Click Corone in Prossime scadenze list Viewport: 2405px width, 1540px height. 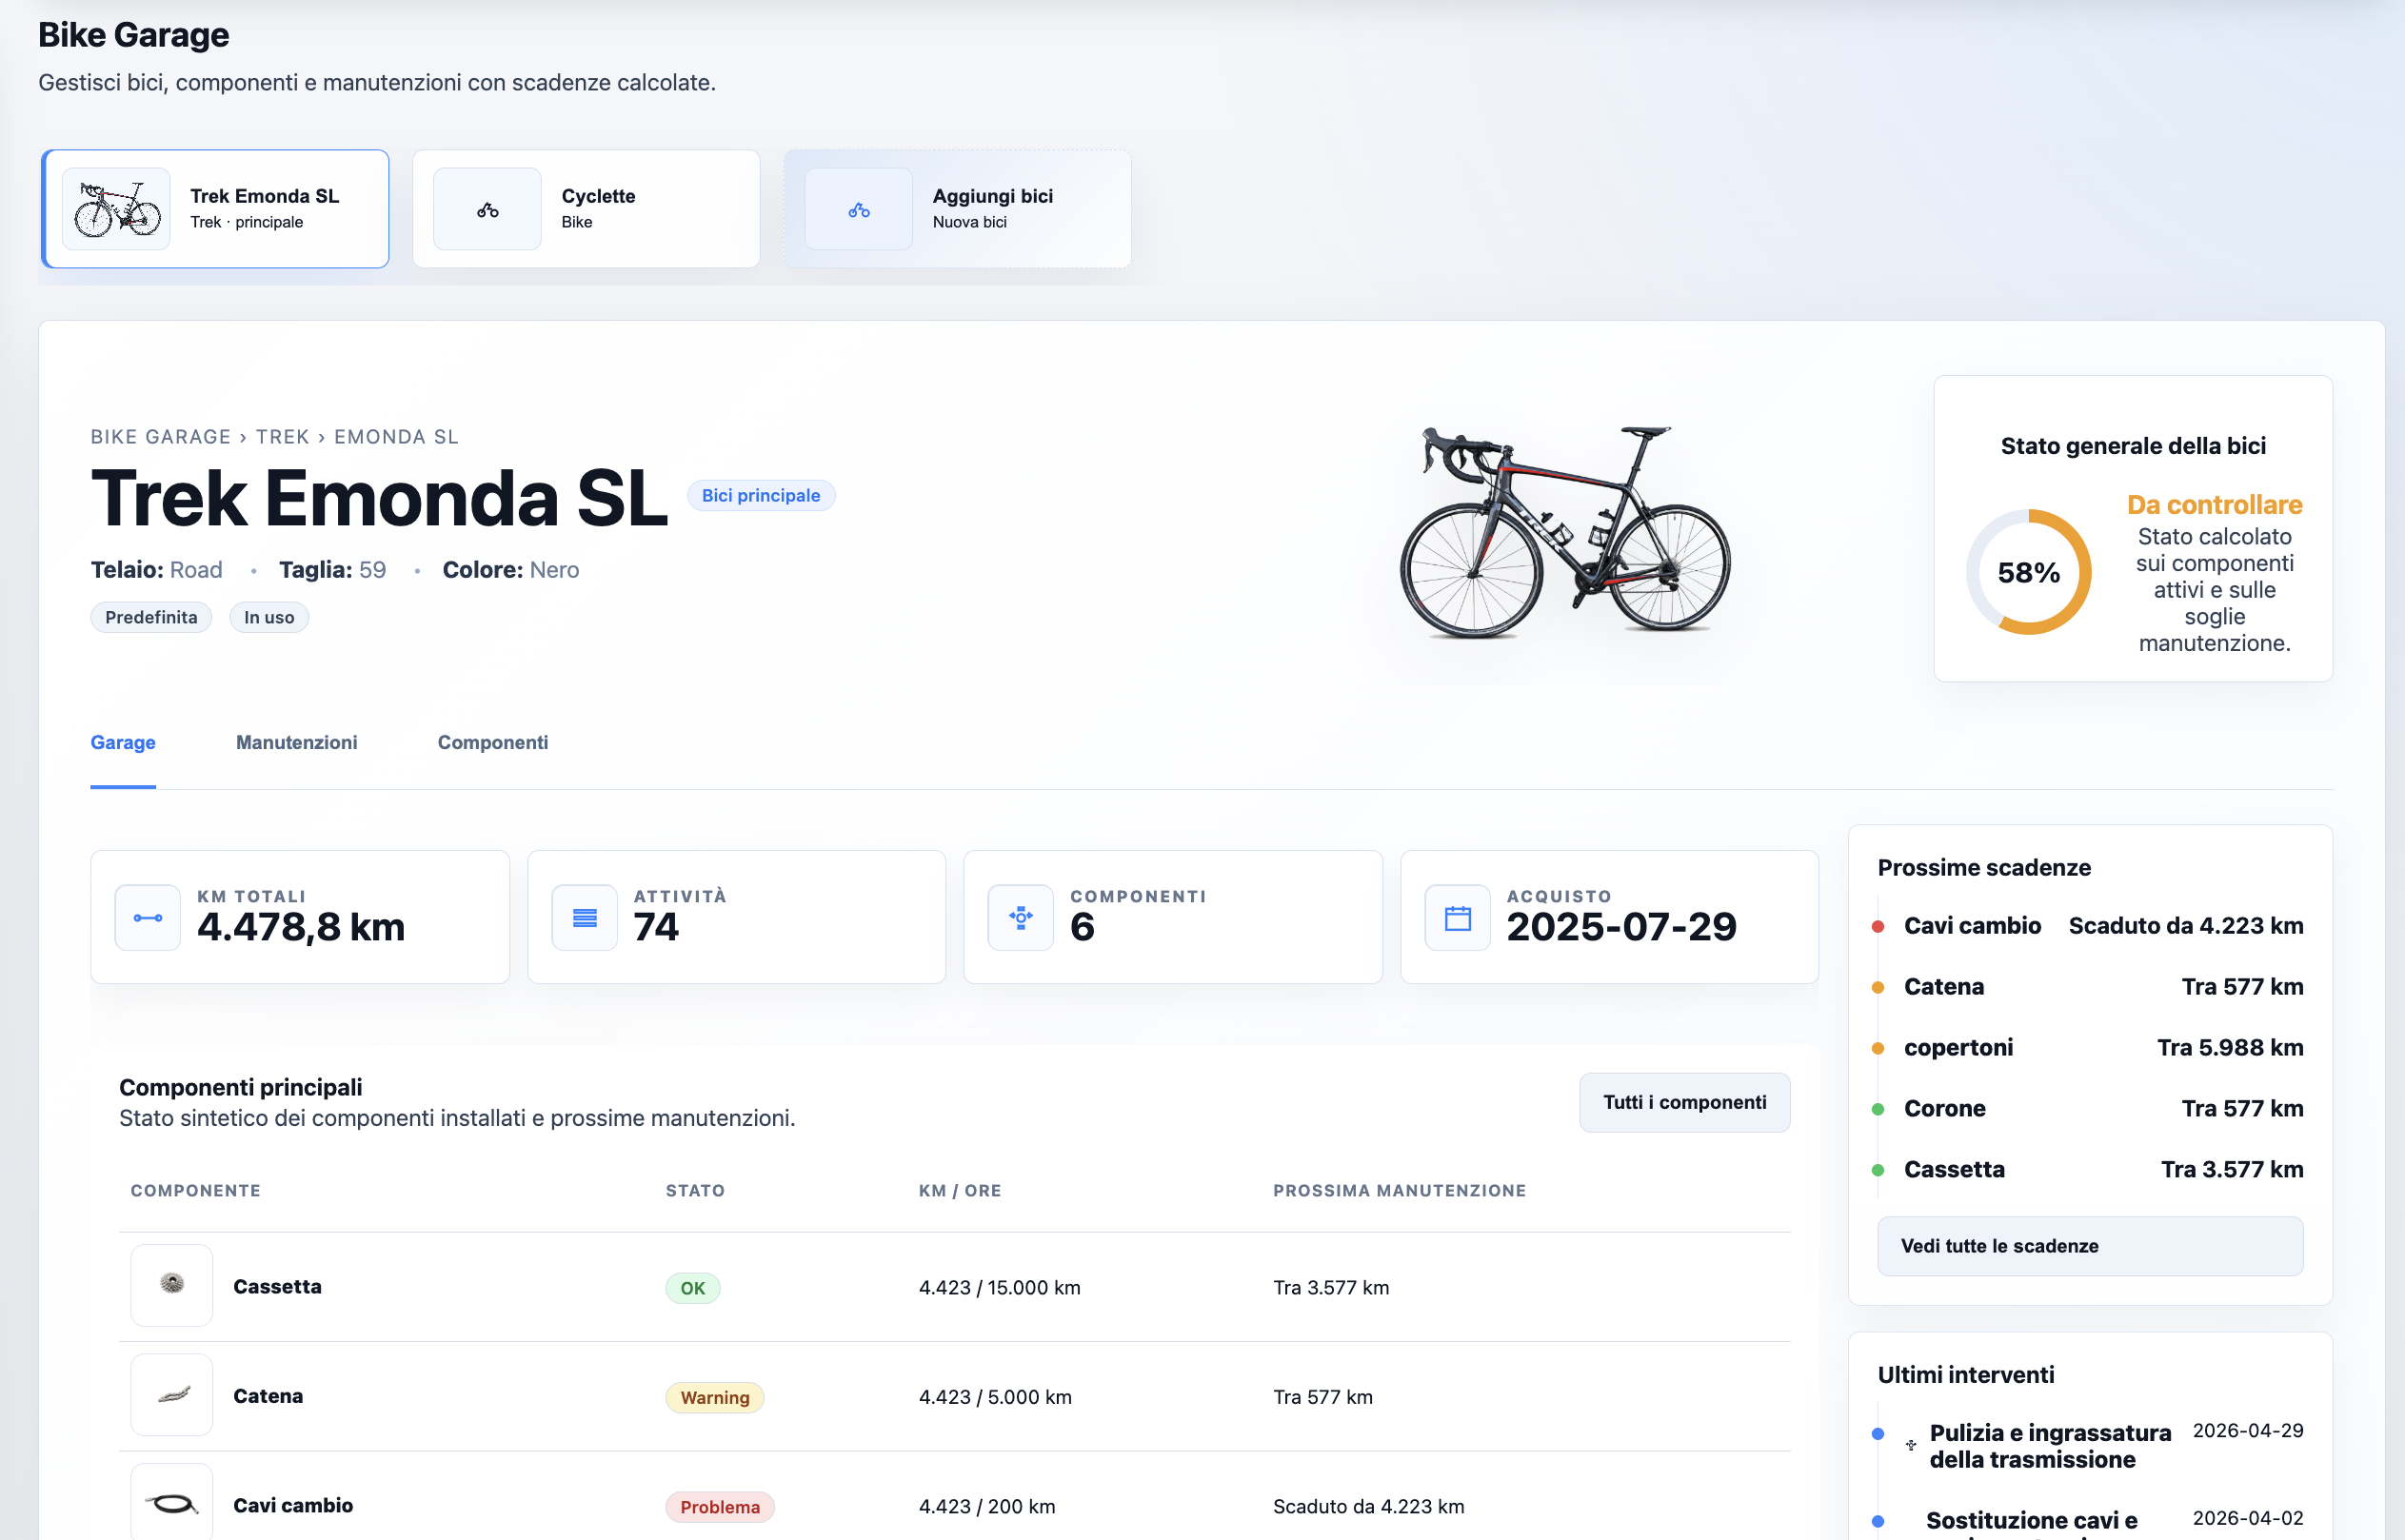pyautogui.click(x=1945, y=1109)
